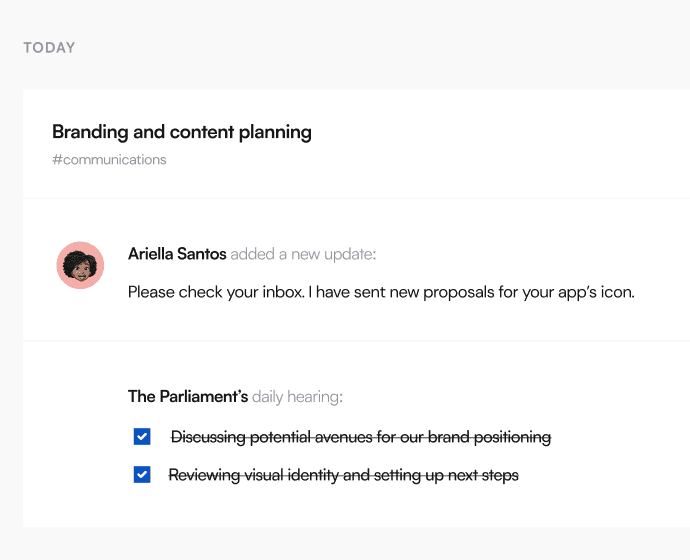
Task: Click the Ariella Santos name
Action: 177,254
